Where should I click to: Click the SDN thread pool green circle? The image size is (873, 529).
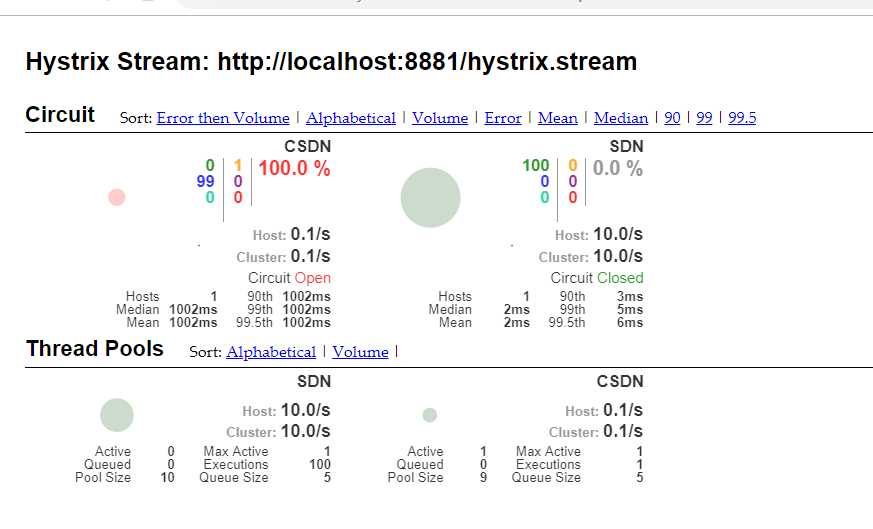point(117,415)
